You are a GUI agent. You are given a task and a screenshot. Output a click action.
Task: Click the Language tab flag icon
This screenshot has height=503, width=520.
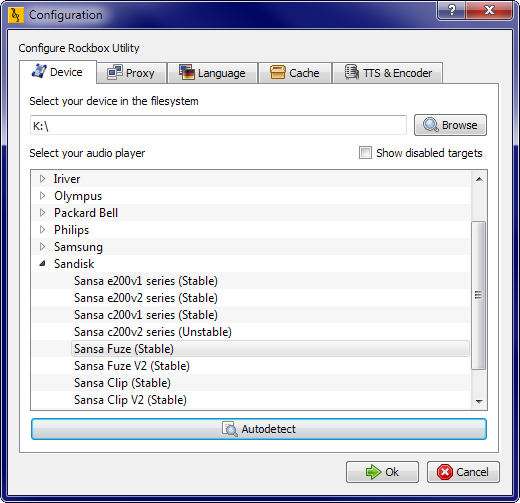[187, 72]
